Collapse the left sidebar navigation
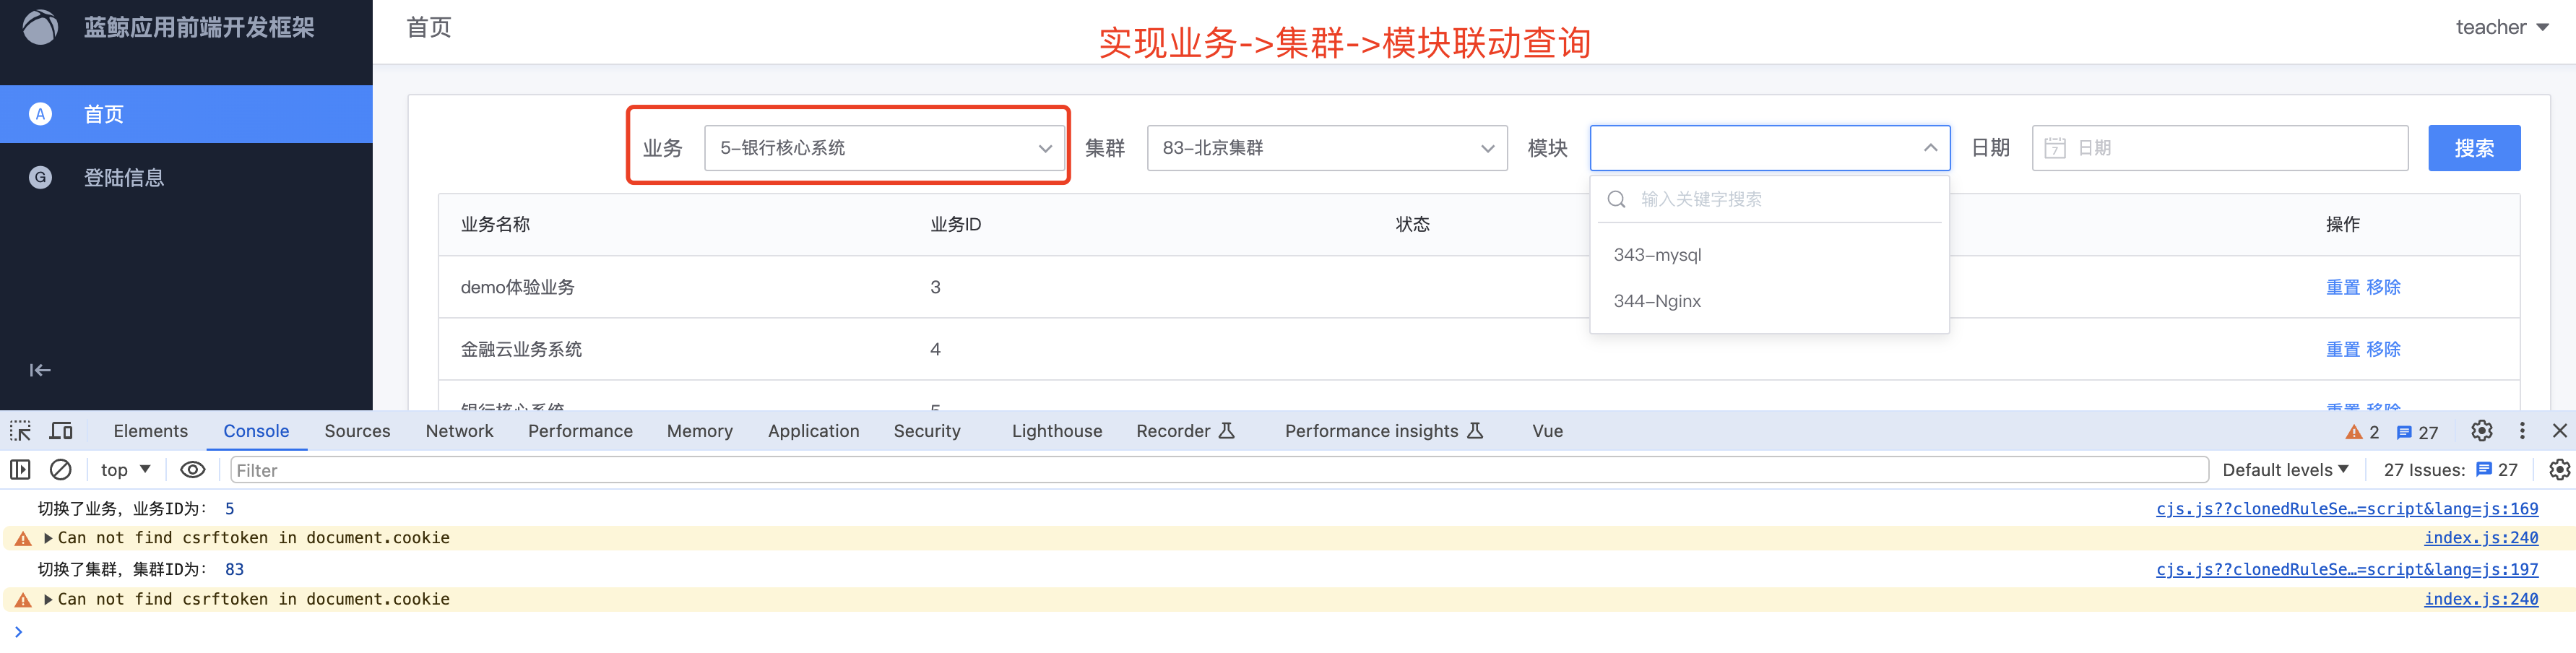Image resolution: width=2576 pixels, height=653 pixels. 40,371
